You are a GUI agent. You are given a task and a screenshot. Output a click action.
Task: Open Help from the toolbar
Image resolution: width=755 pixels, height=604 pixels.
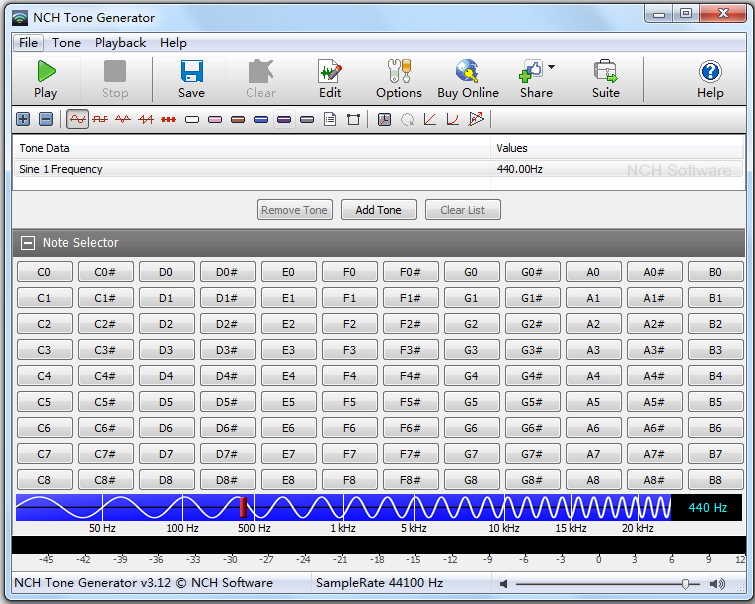(x=710, y=79)
